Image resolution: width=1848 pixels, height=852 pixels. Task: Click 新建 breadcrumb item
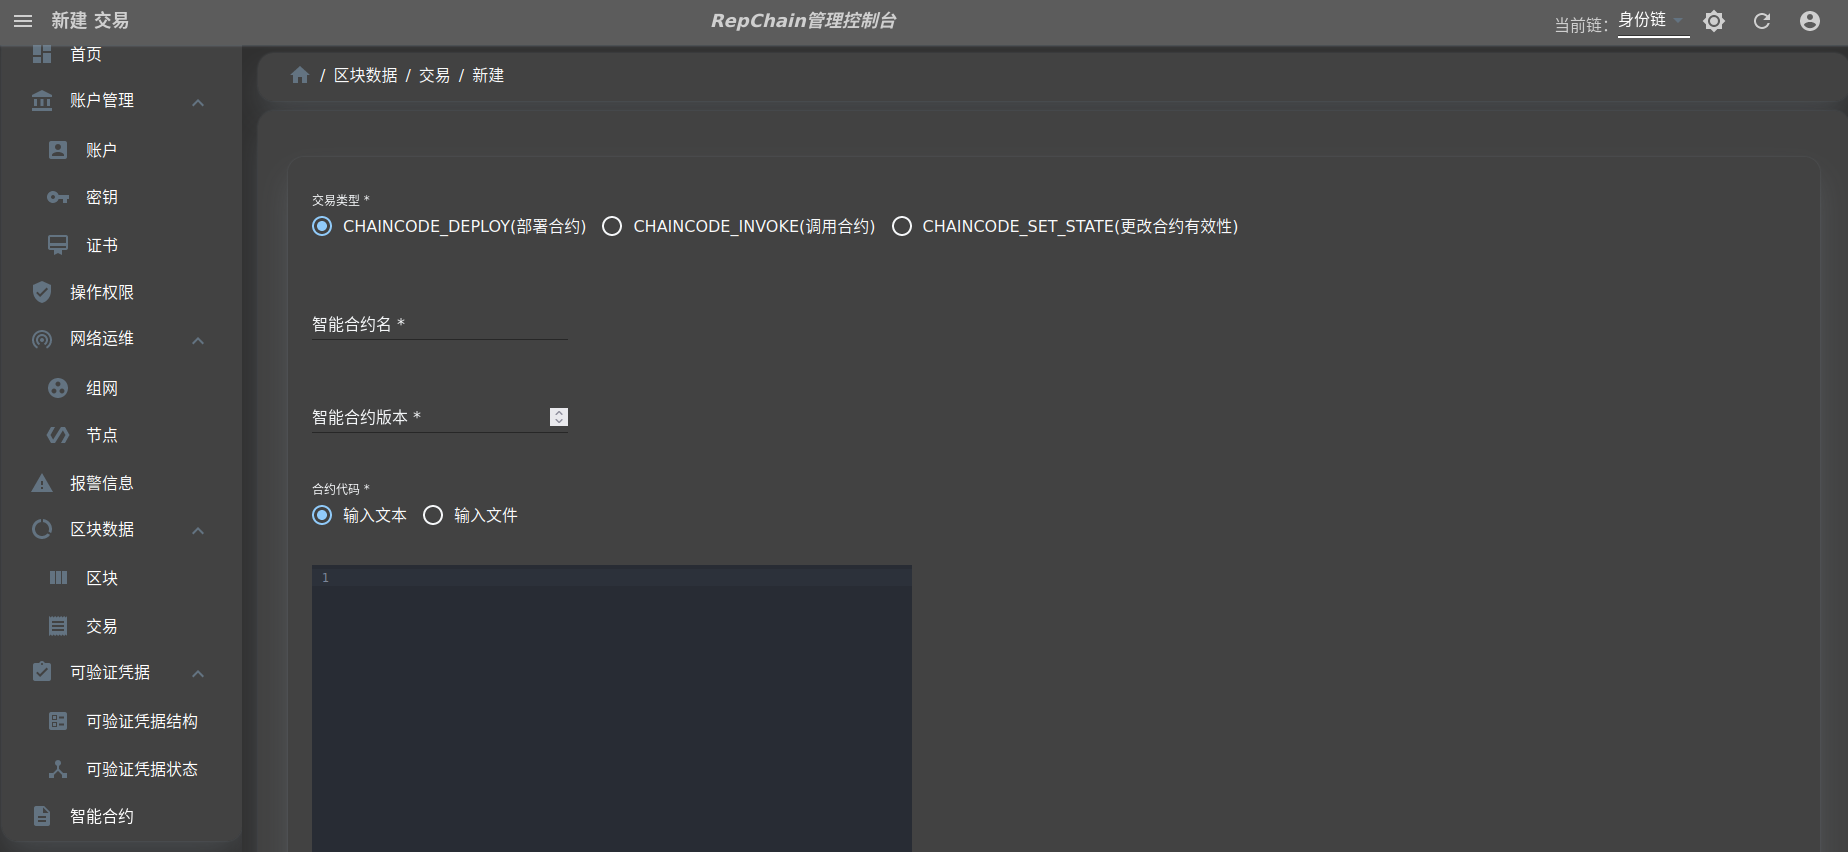pyautogui.click(x=488, y=75)
